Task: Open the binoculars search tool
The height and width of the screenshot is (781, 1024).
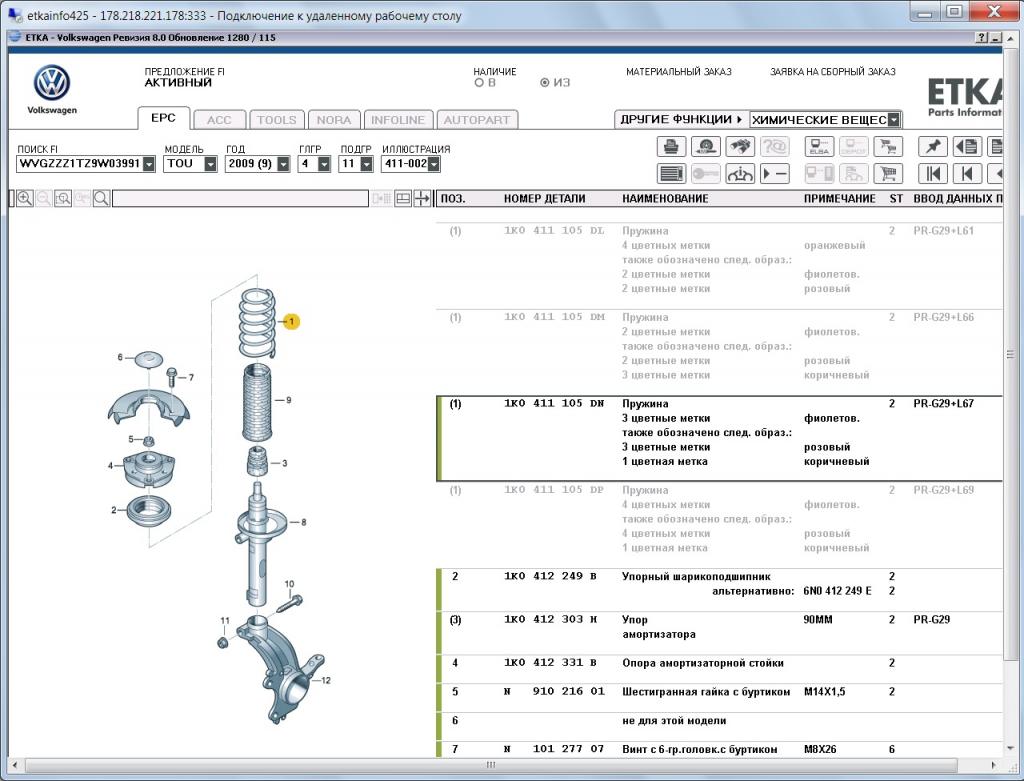Action: [739, 146]
